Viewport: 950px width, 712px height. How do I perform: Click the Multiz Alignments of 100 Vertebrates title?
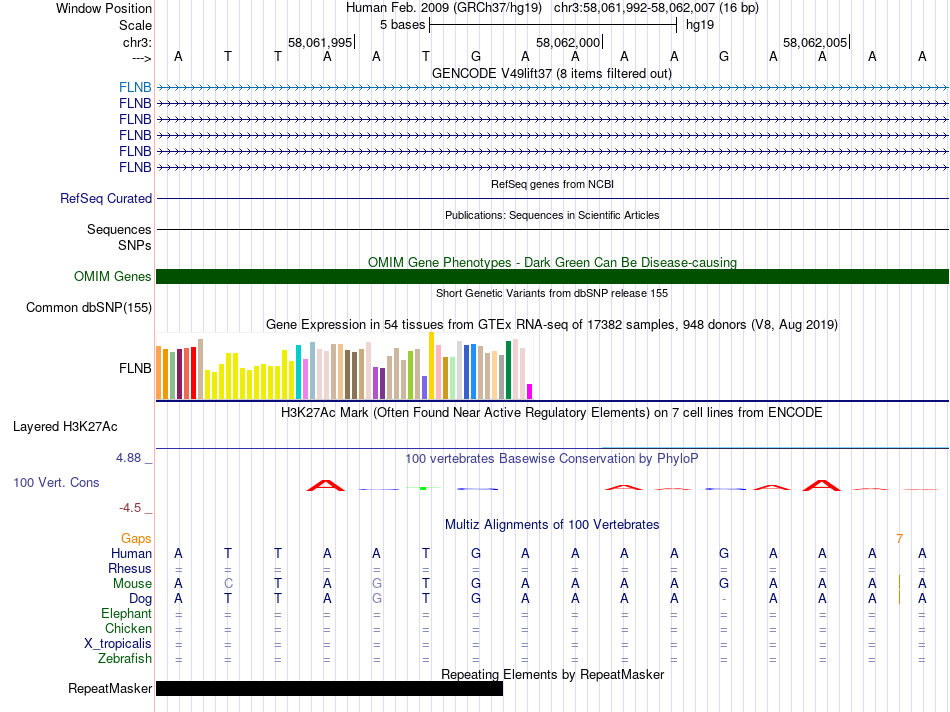(x=552, y=524)
